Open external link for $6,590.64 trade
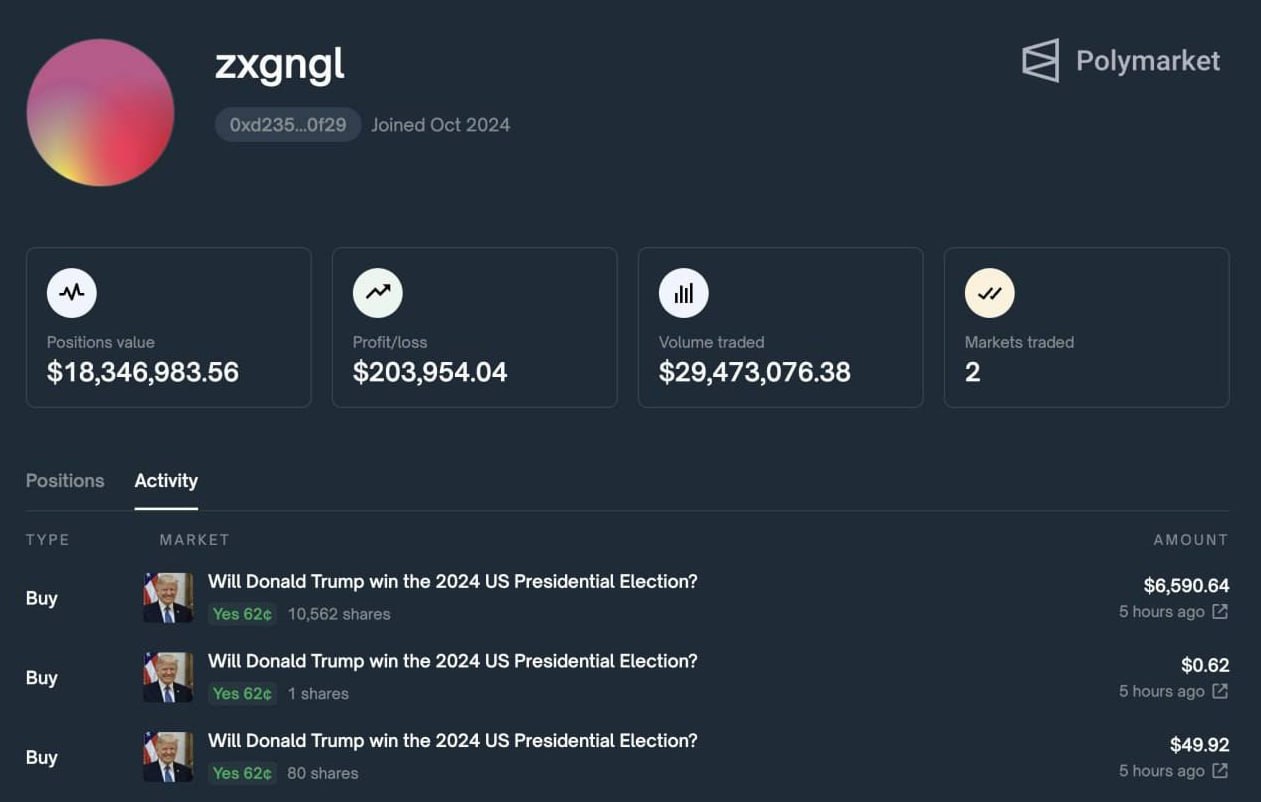 (x=1220, y=611)
